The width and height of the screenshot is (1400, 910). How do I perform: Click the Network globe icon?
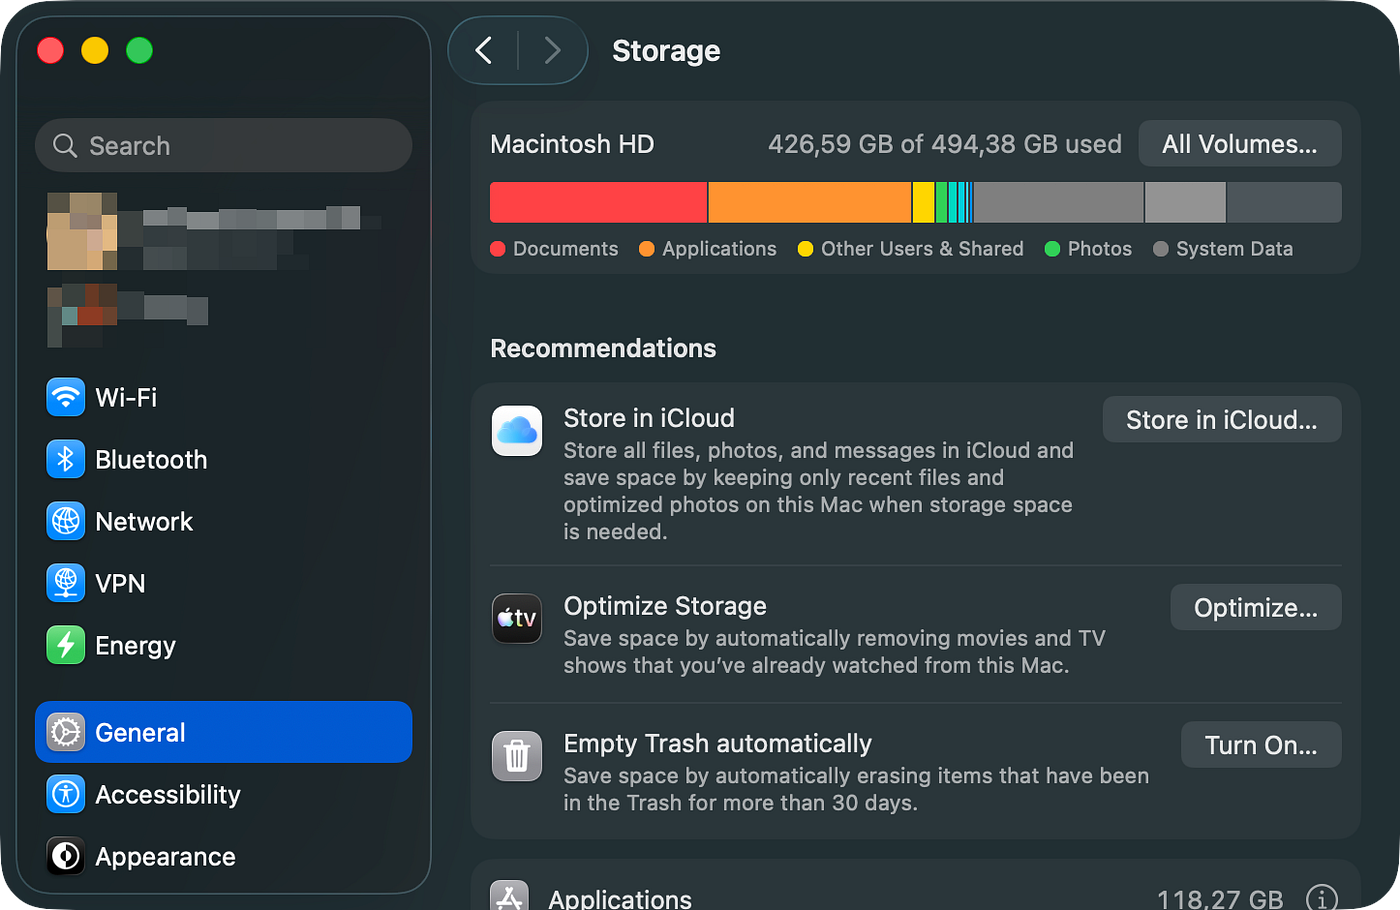pyautogui.click(x=66, y=521)
